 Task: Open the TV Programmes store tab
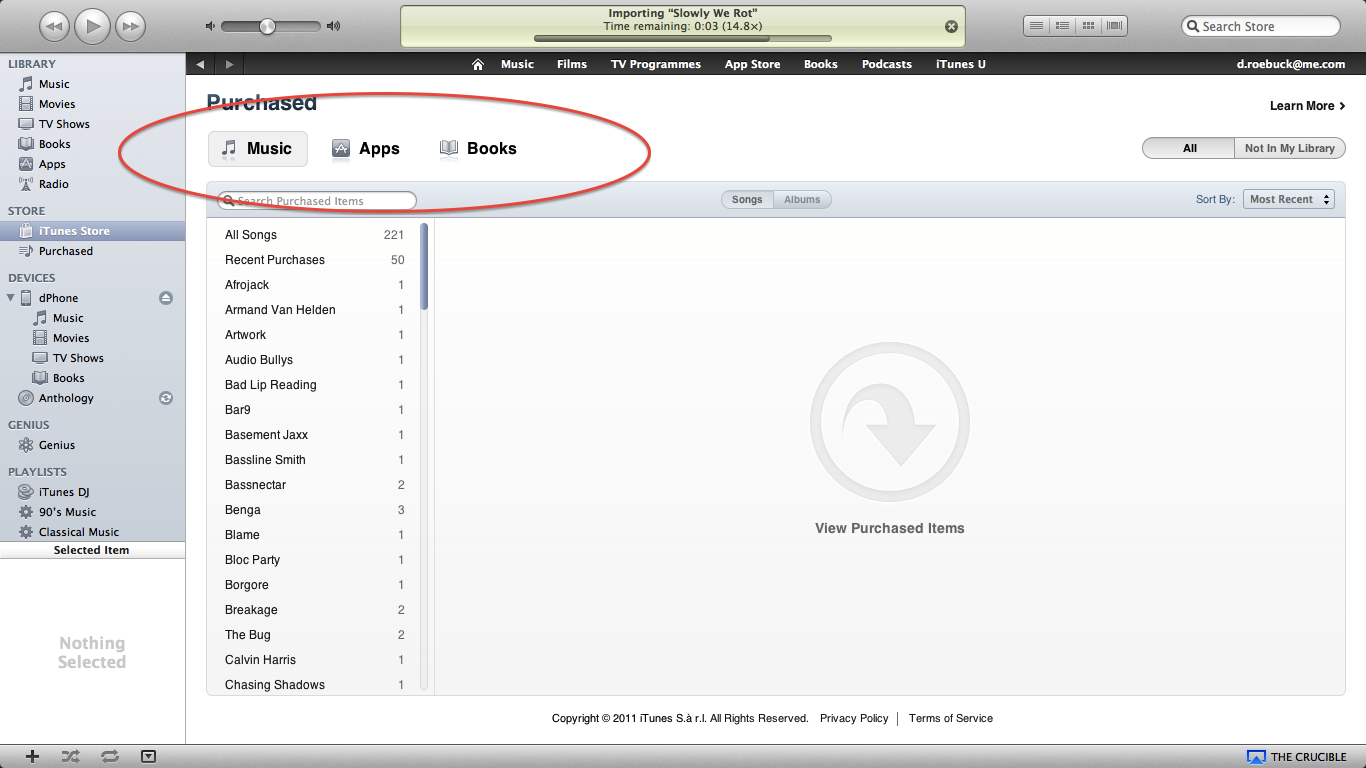pos(656,64)
